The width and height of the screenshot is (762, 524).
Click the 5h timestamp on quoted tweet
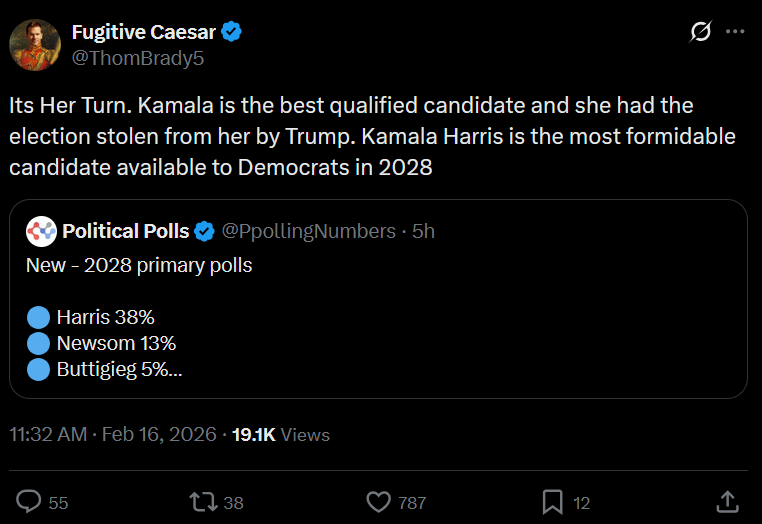tap(423, 231)
